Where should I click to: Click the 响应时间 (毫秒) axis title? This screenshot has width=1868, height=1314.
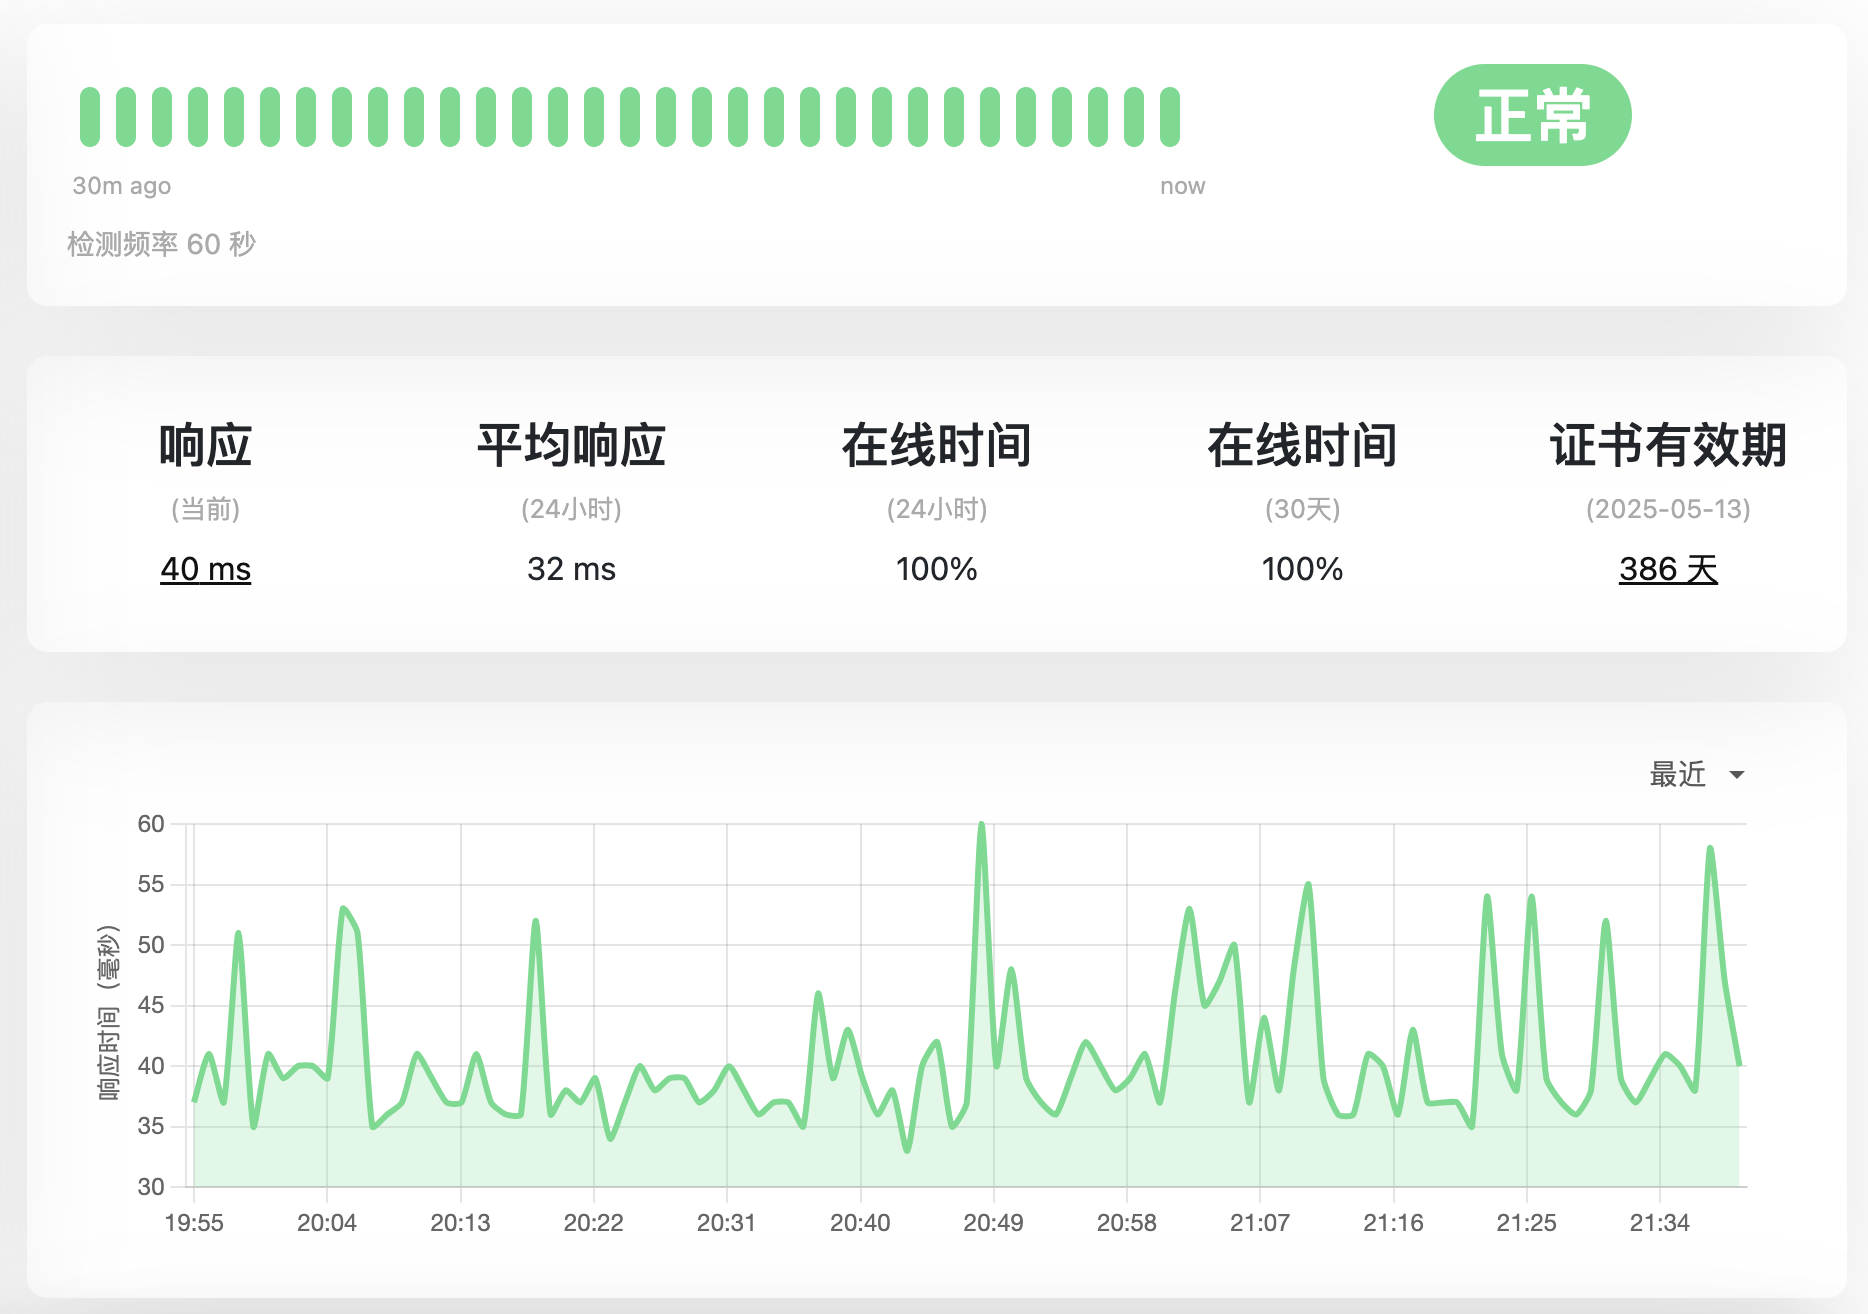click(108, 1012)
